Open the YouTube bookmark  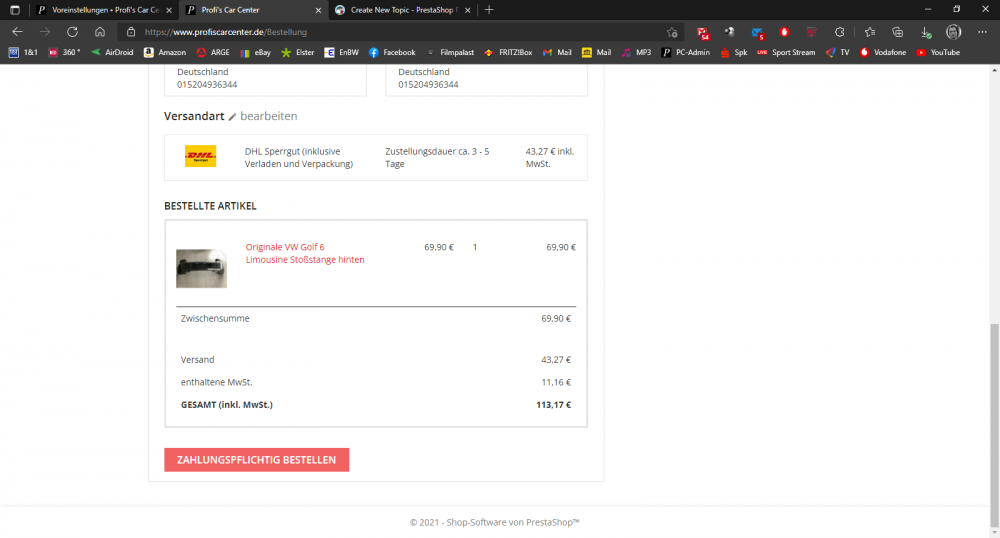938,52
